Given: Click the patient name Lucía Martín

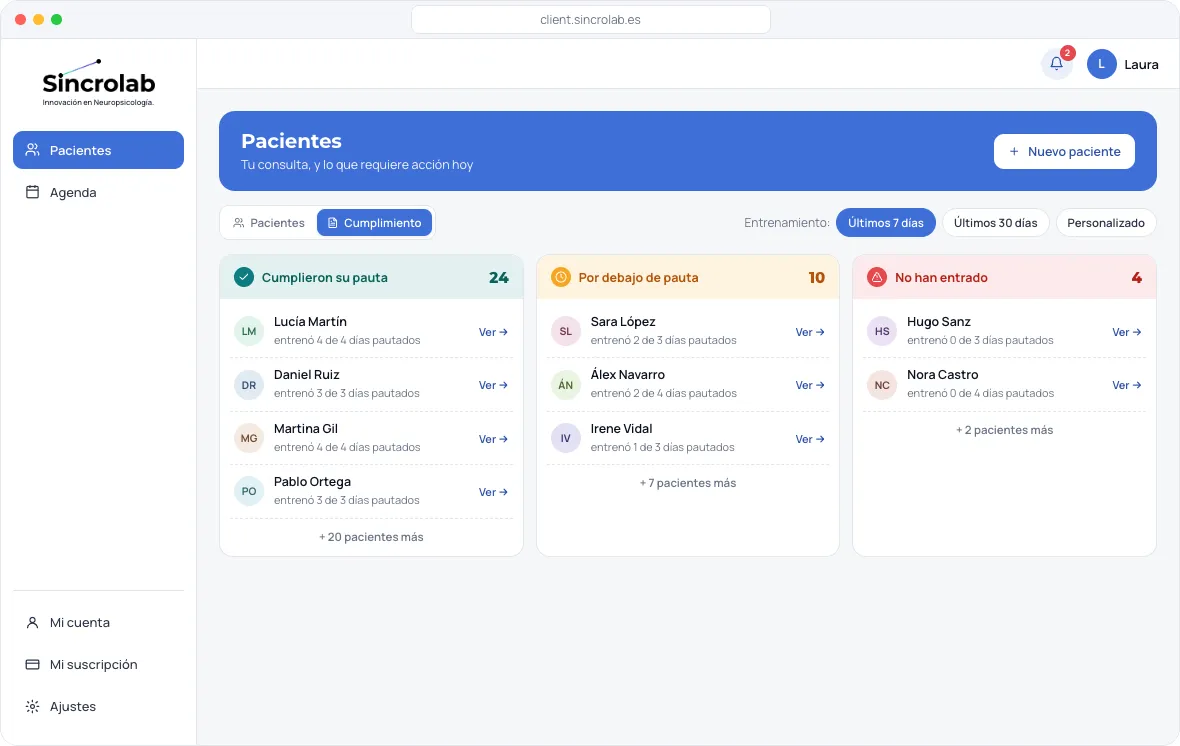Looking at the screenshot, I should pos(310,321).
